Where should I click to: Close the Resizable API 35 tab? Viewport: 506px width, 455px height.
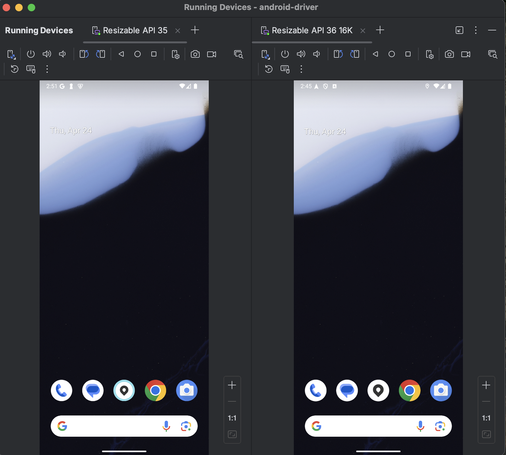click(178, 31)
